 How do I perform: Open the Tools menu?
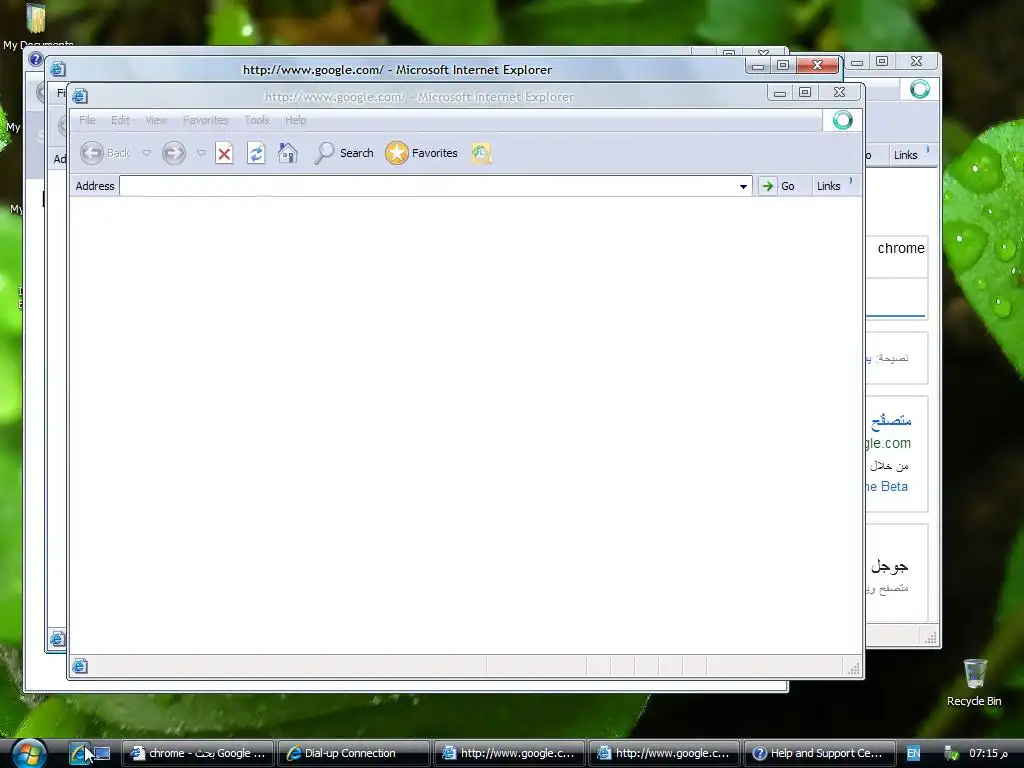click(257, 120)
